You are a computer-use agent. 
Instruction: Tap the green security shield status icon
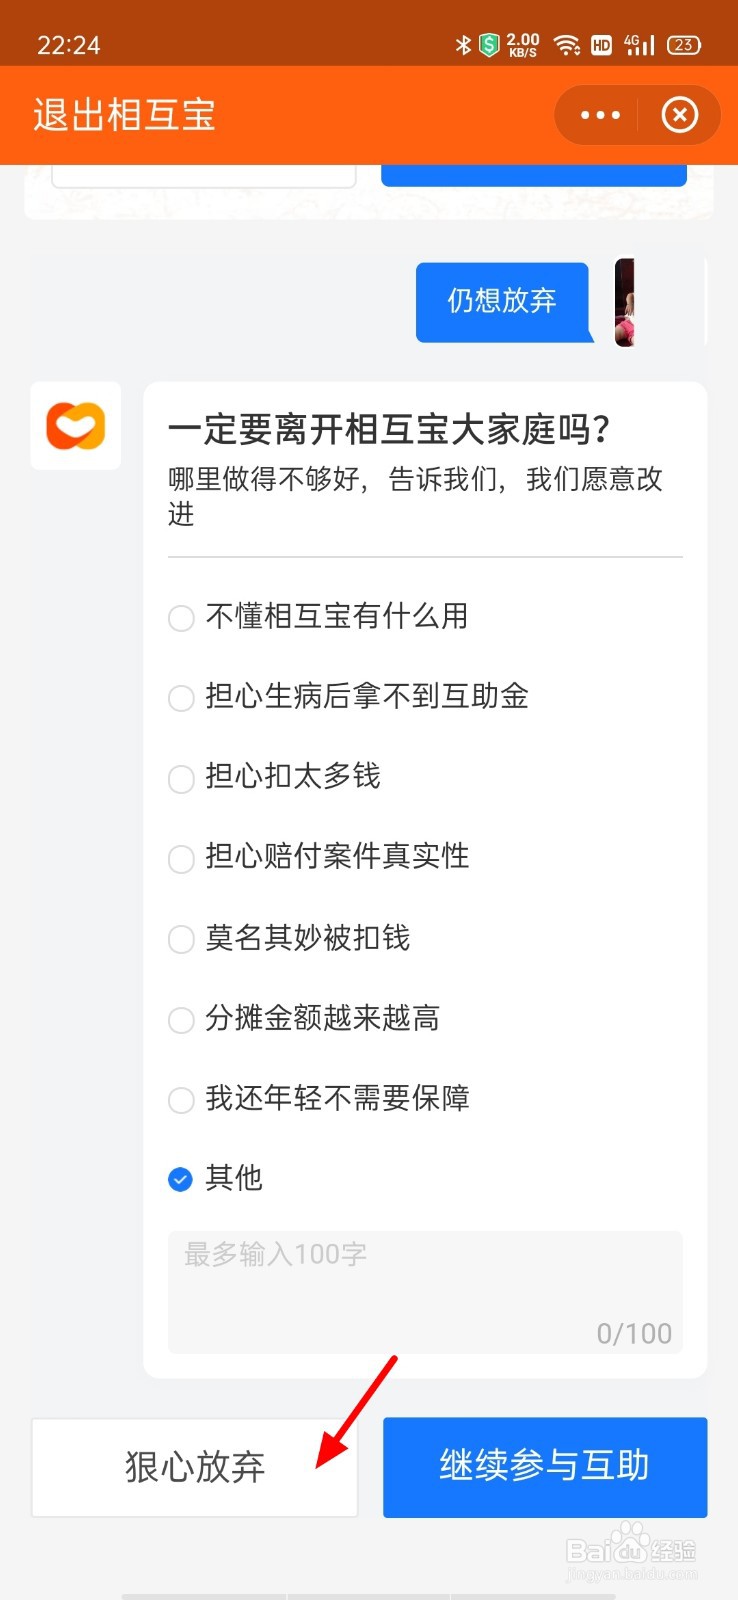tap(489, 45)
